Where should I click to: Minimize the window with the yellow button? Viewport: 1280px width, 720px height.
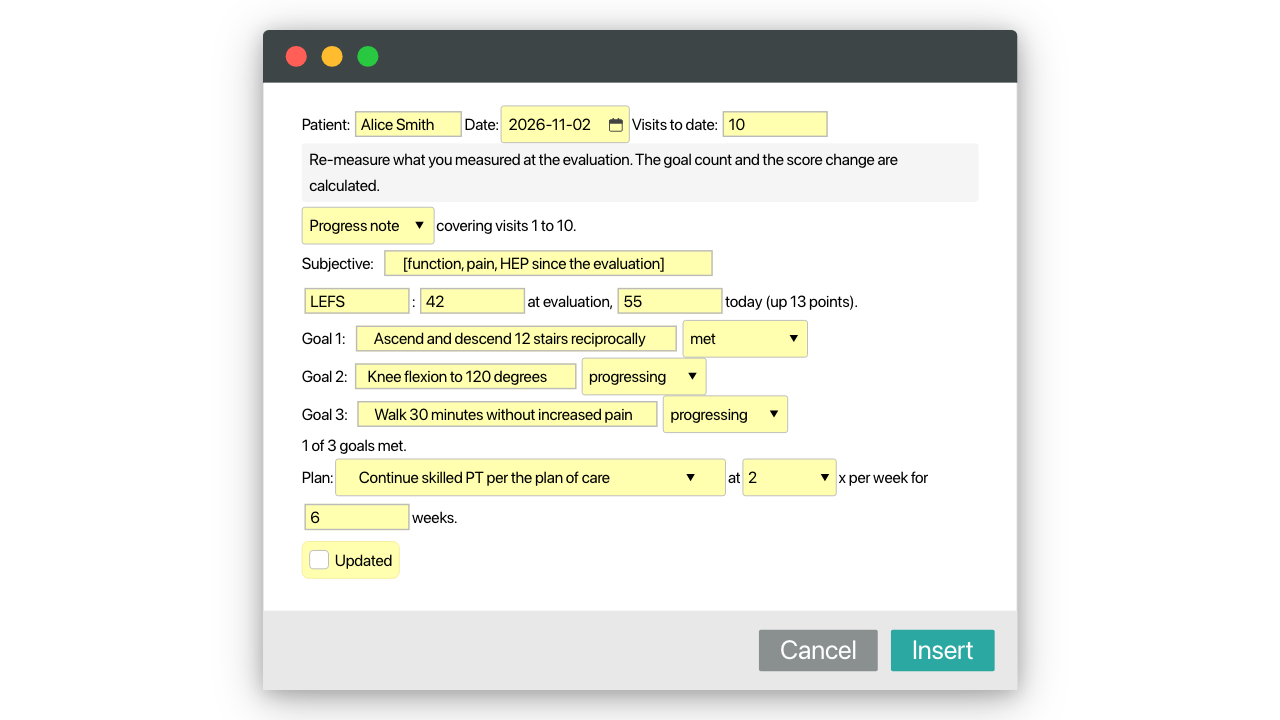pos(332,56)
